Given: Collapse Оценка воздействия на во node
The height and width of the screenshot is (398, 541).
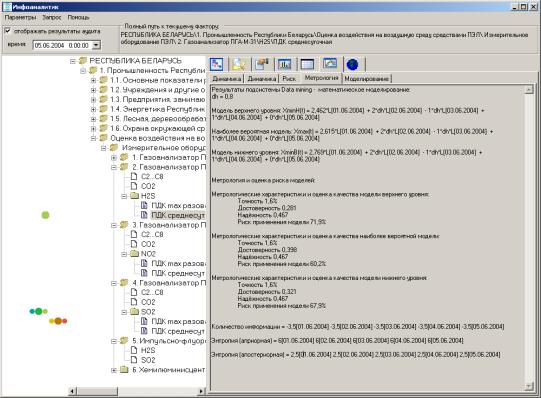Looking at the screenshot, I should click(93, 139).
